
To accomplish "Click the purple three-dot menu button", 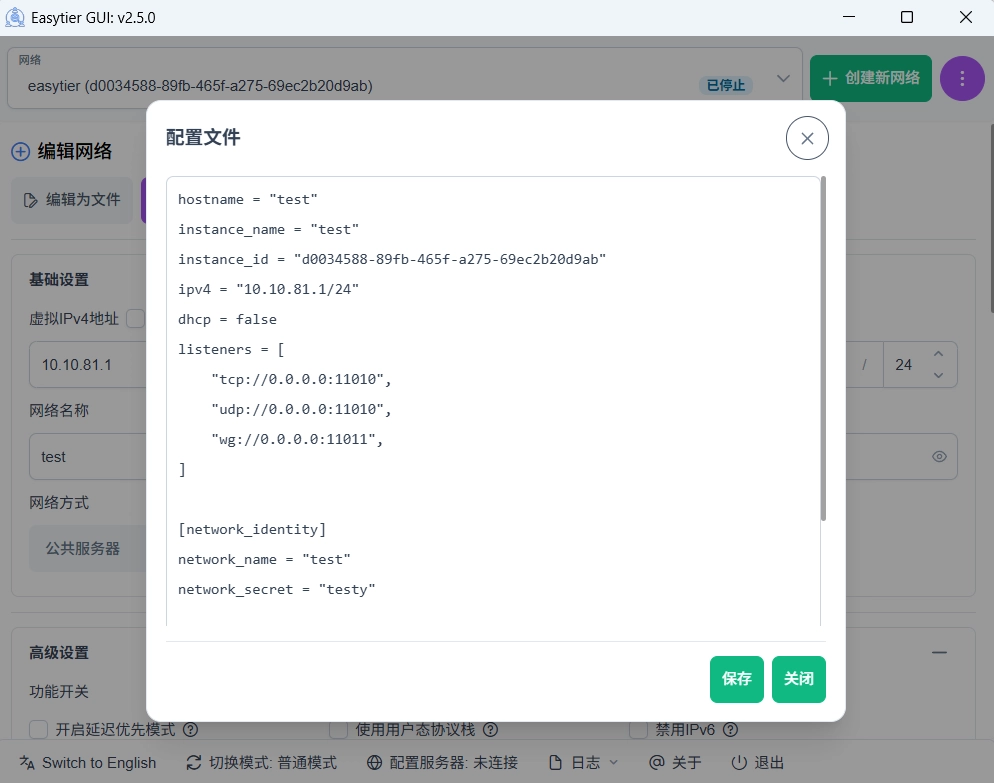I will click(962, 78).
